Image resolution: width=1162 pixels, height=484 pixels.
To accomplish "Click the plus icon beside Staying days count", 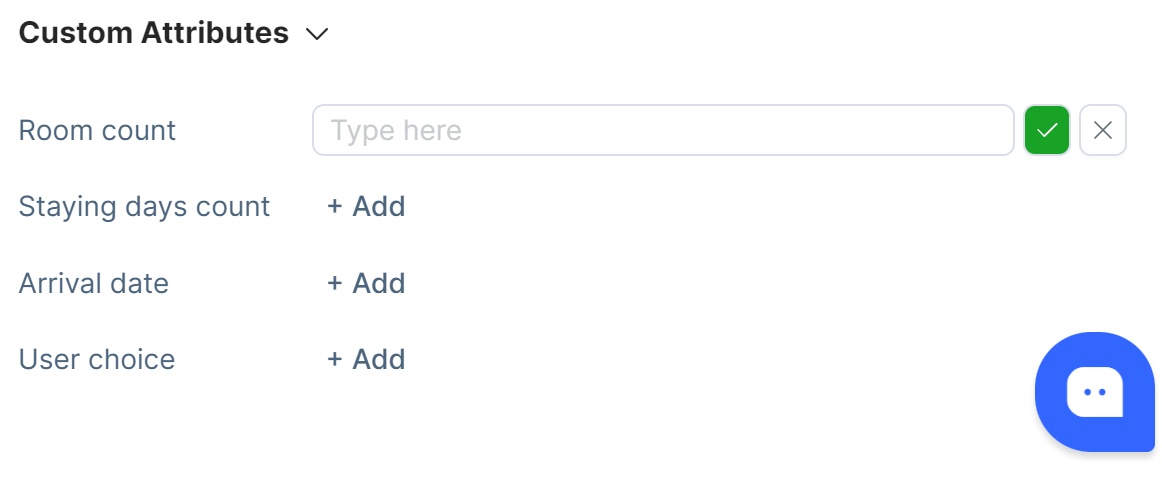I will 335,207.
